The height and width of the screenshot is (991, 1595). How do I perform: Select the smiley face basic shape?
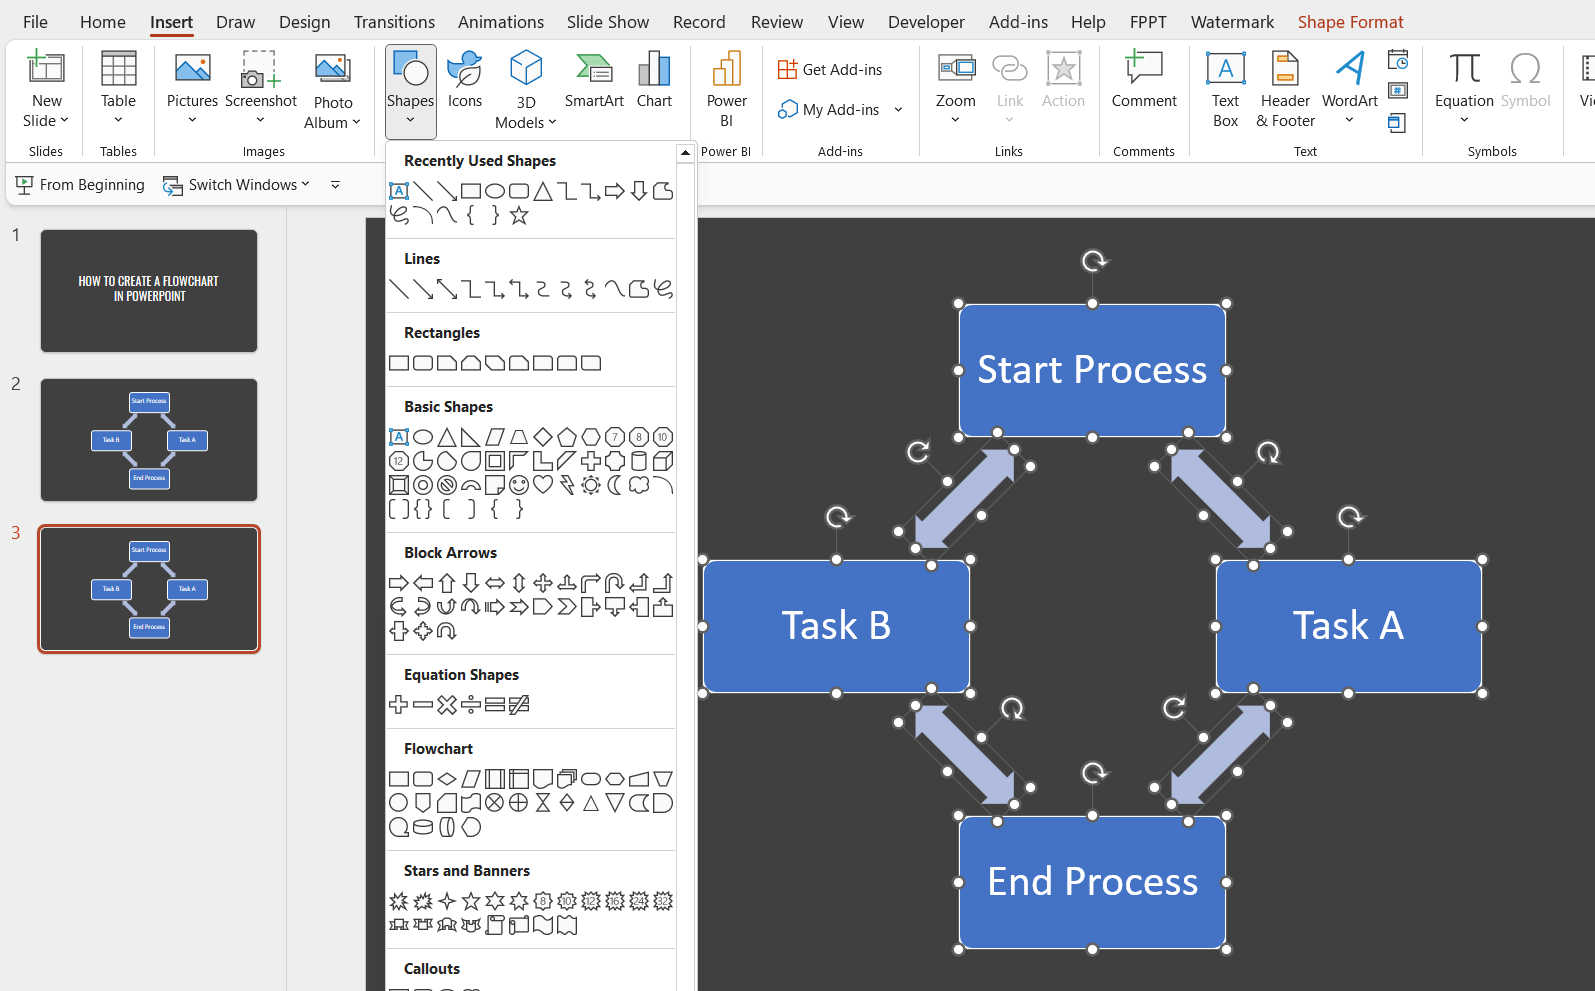pos(519,485)
